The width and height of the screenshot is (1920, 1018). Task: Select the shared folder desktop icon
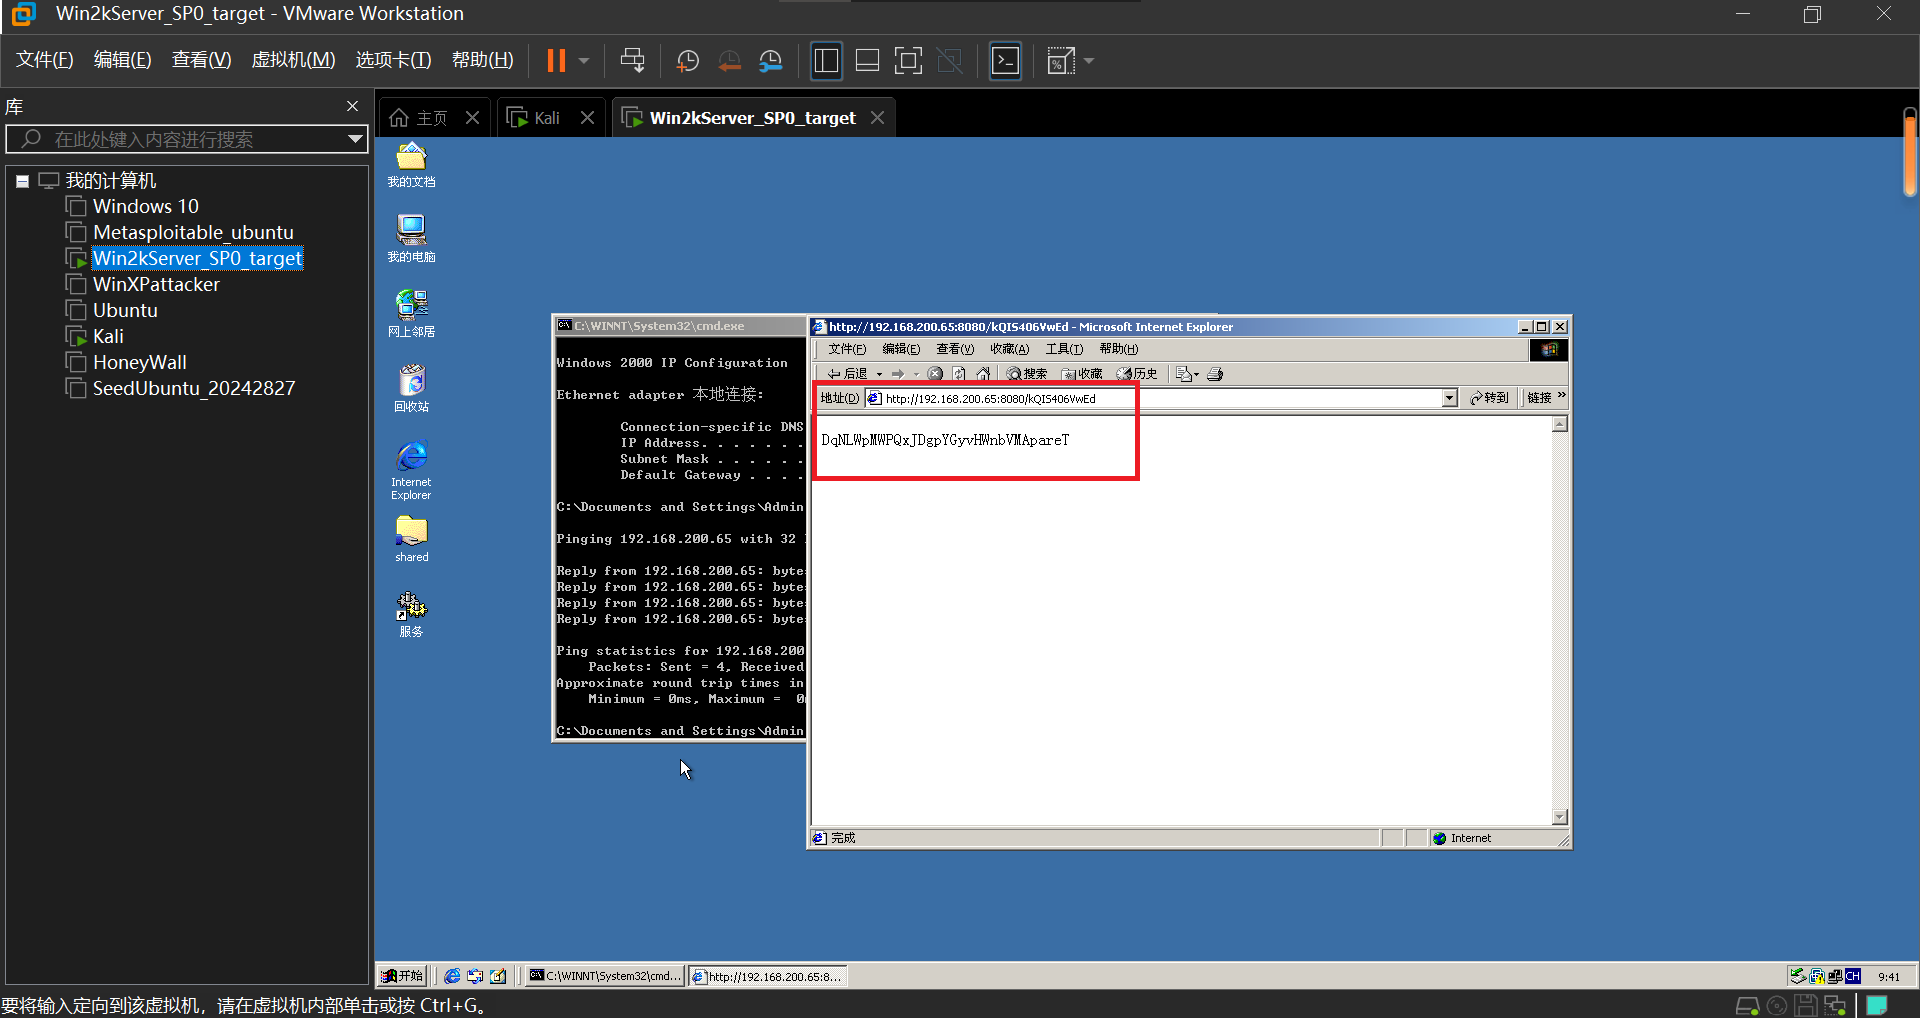click(411, 540)
